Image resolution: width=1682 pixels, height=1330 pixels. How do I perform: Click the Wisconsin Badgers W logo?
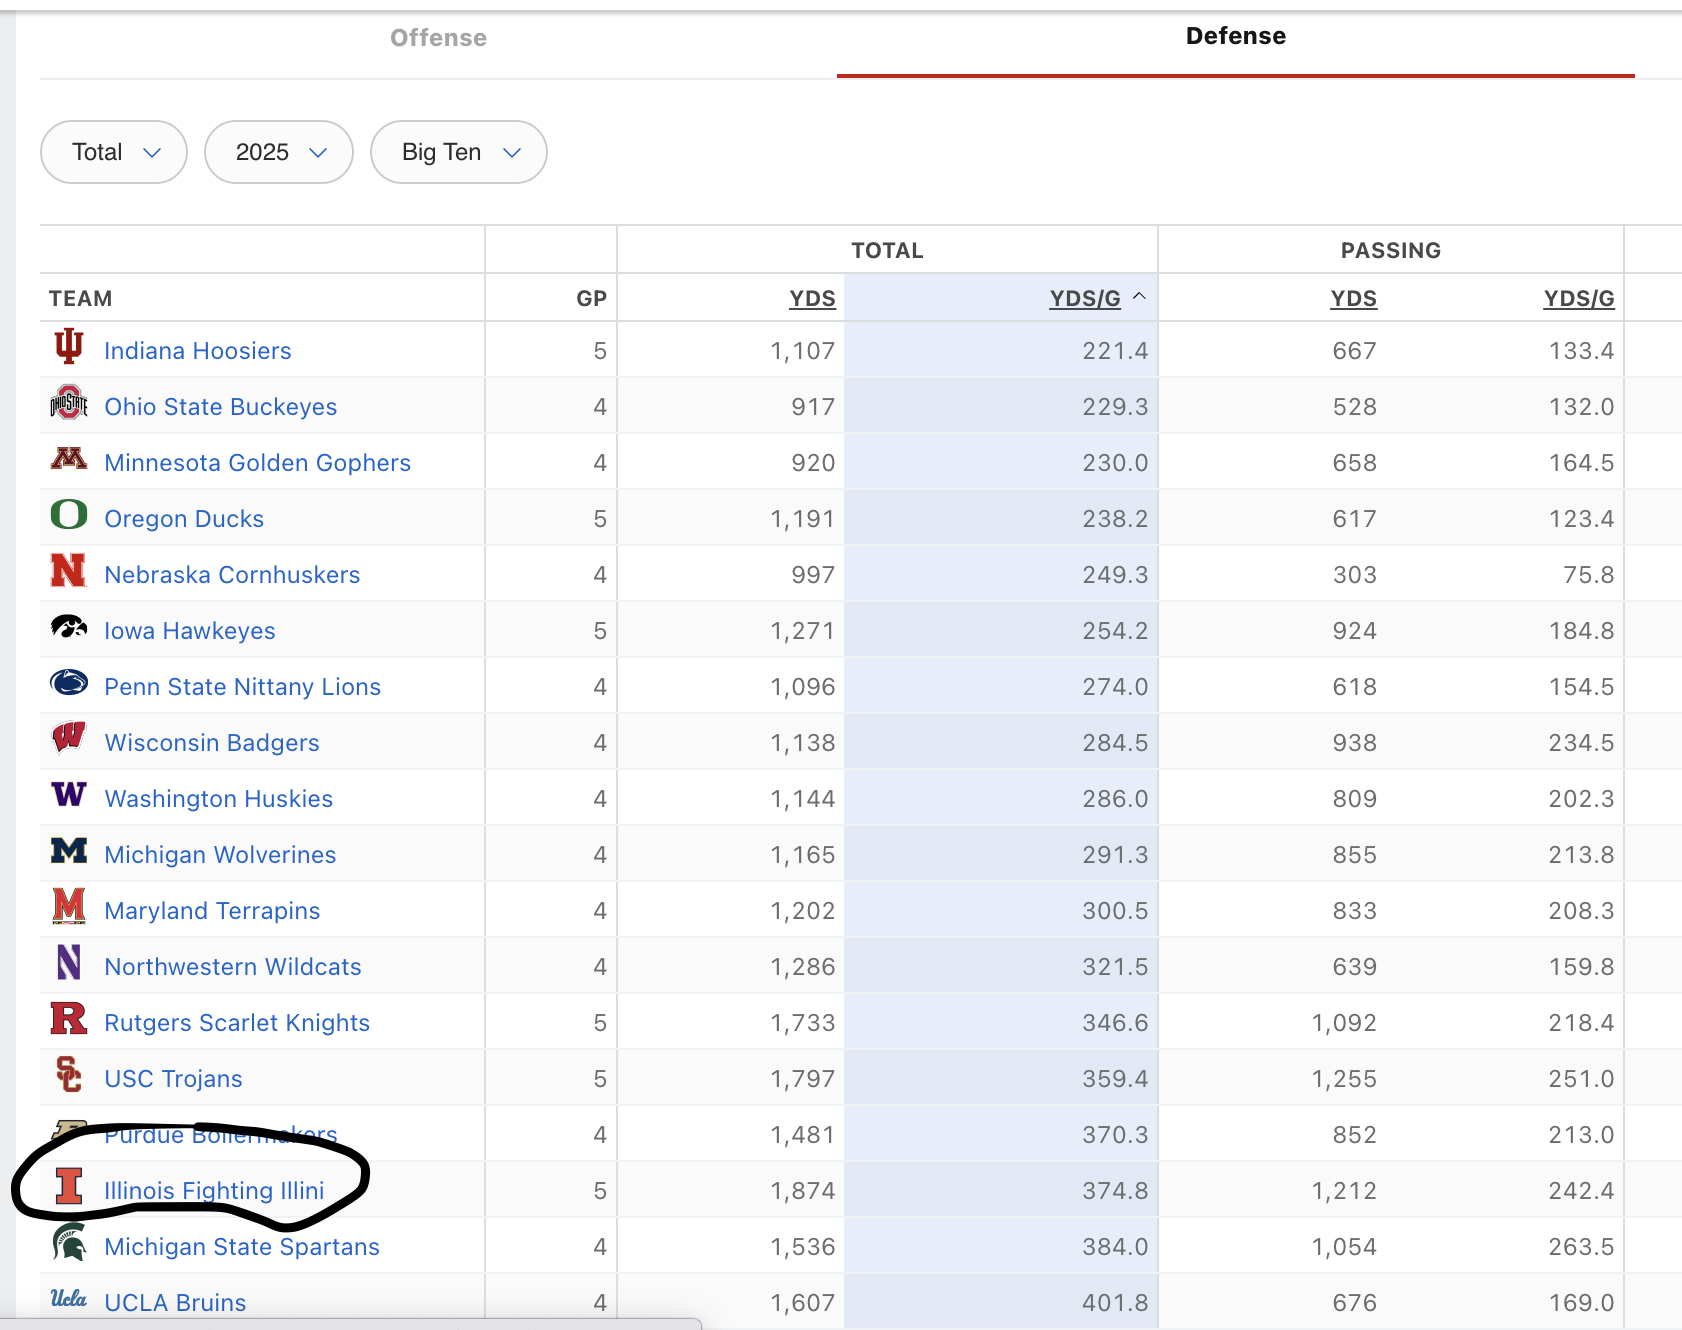tap(68, 738)
